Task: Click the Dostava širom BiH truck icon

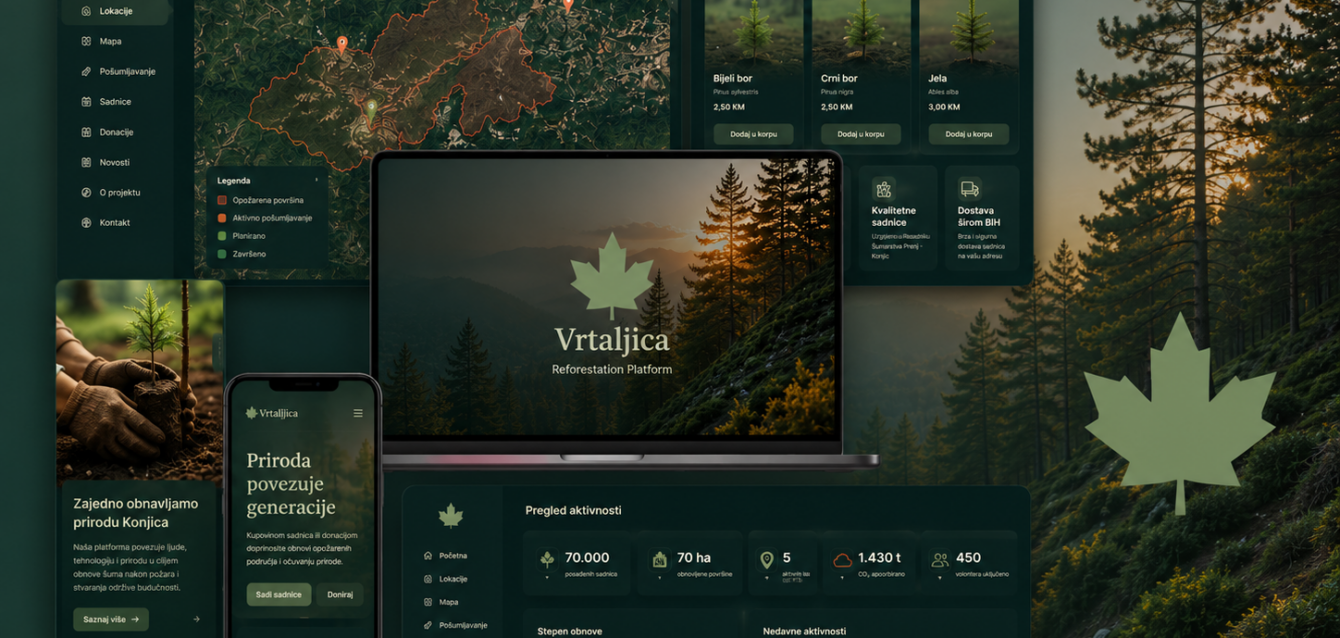Action: click(x=969, y=189)
